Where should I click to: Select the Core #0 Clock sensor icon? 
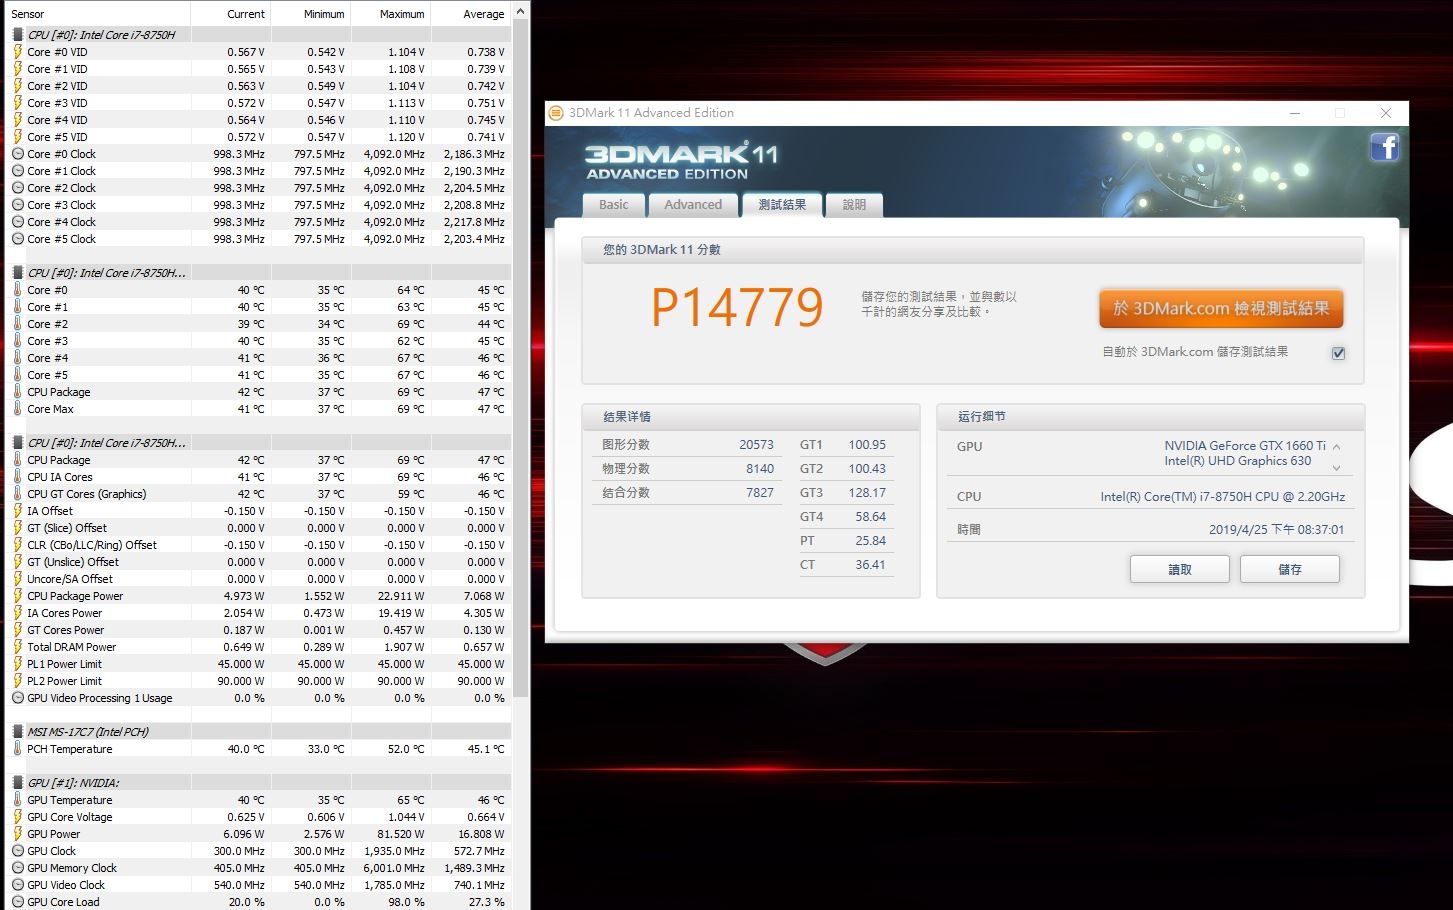(18, 154)
